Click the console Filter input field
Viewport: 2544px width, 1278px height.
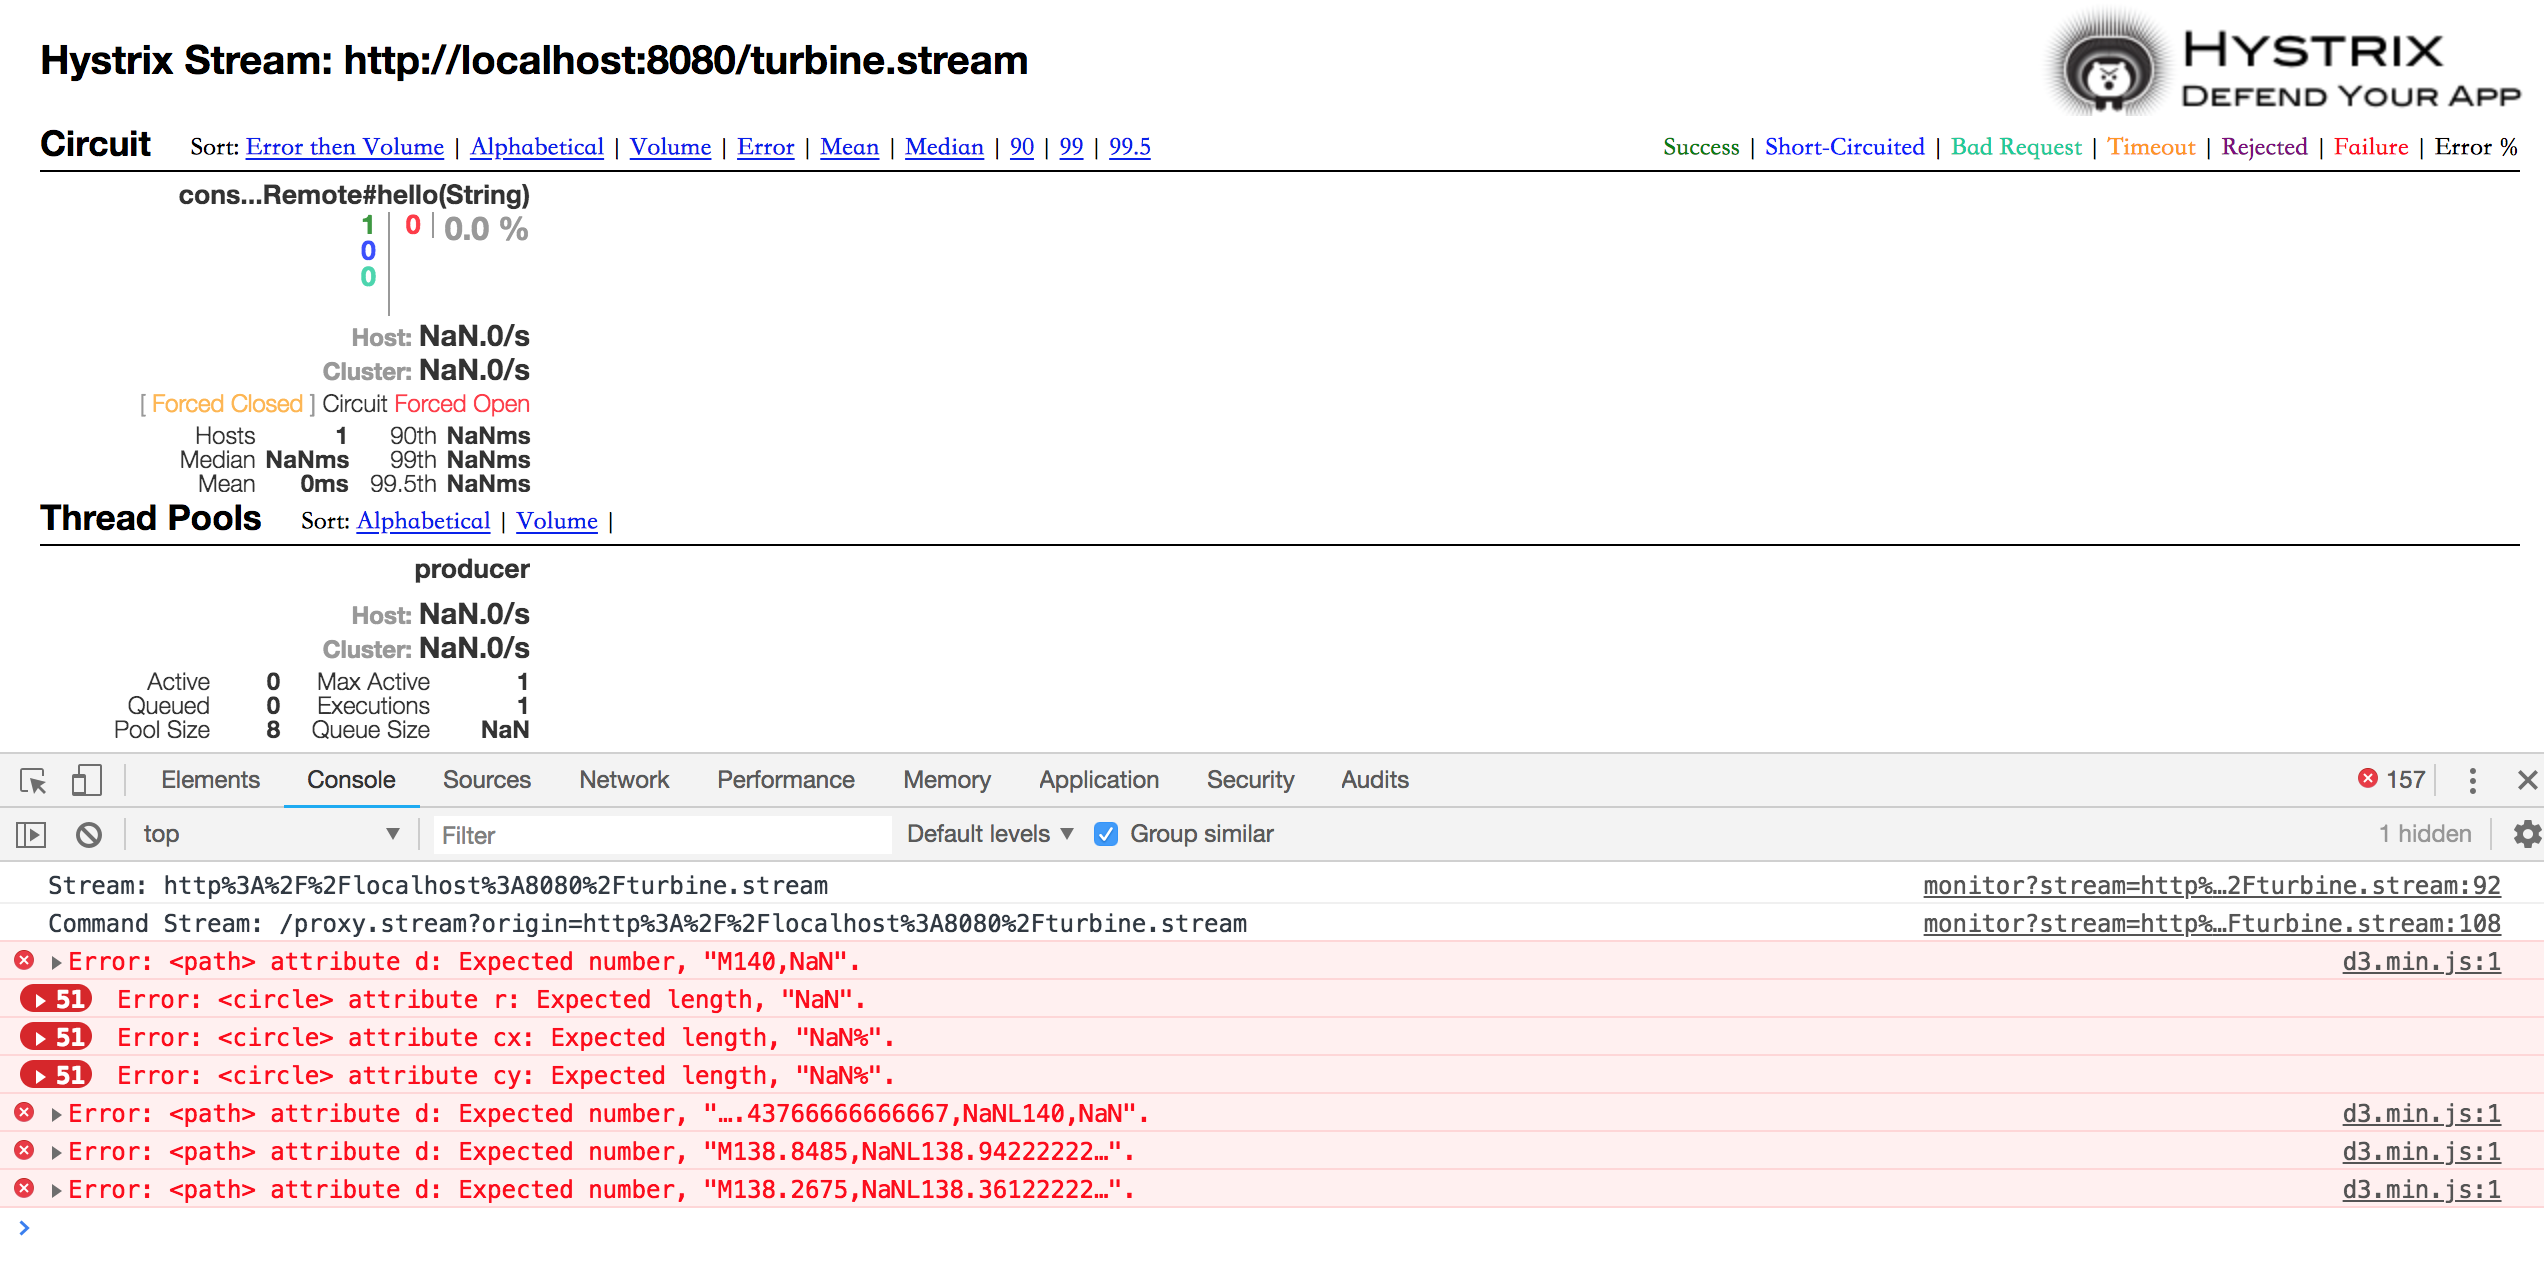[660, 835]
